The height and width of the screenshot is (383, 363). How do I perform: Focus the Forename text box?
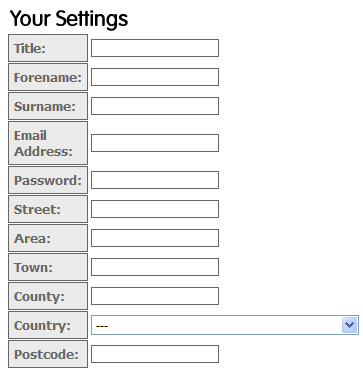pyautogui.click(x=155, y=77)
